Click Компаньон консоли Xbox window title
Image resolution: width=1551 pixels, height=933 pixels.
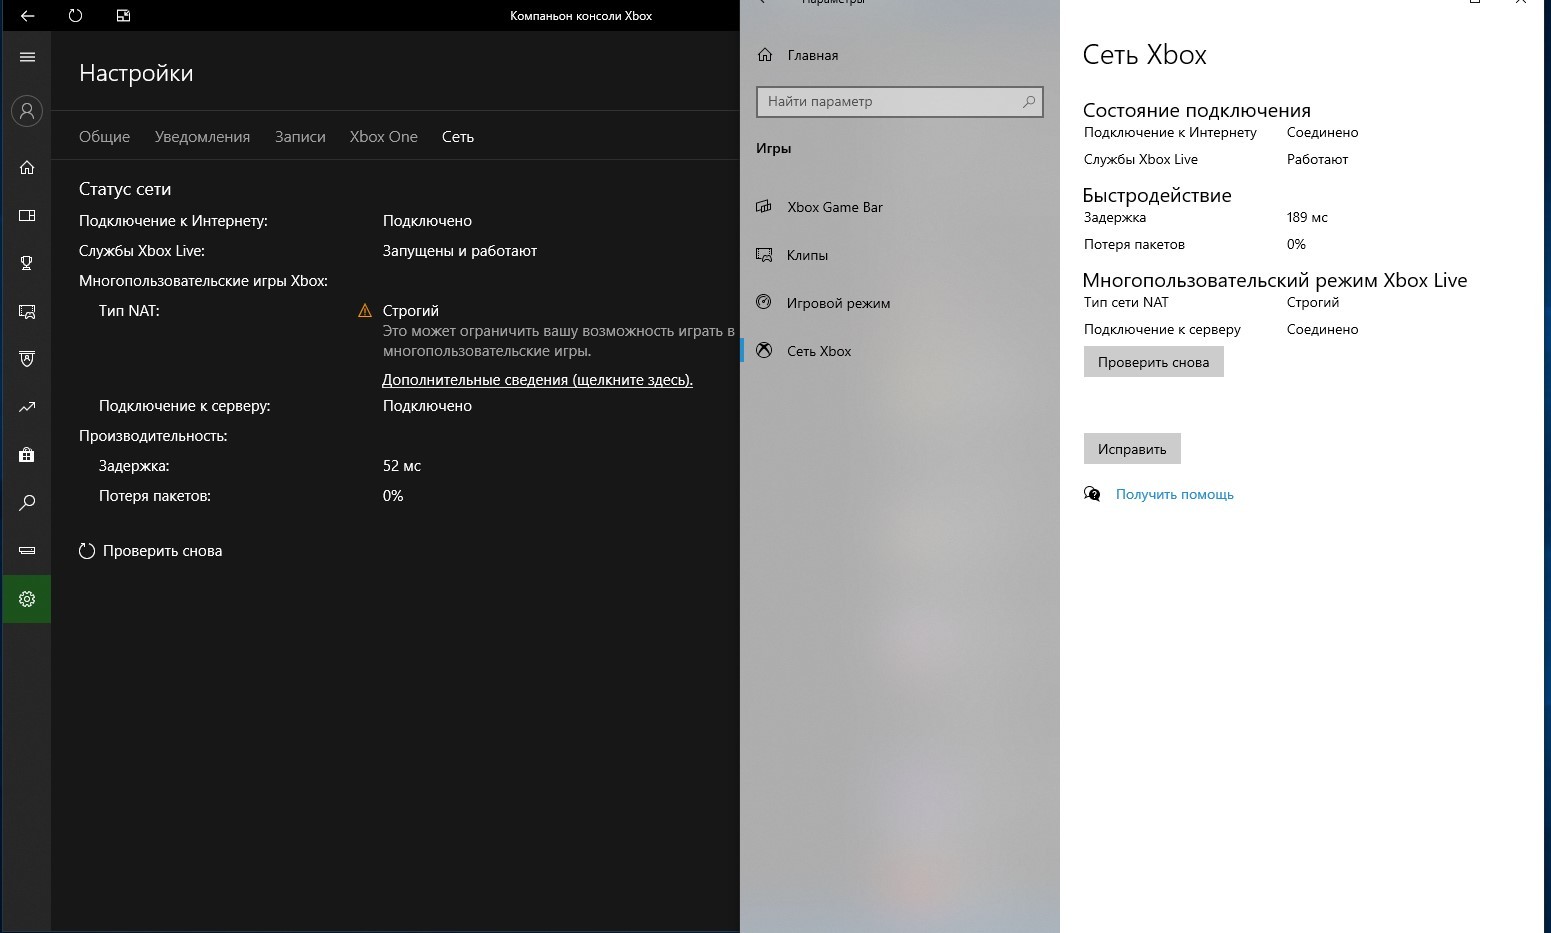click(x=581, y=16)
